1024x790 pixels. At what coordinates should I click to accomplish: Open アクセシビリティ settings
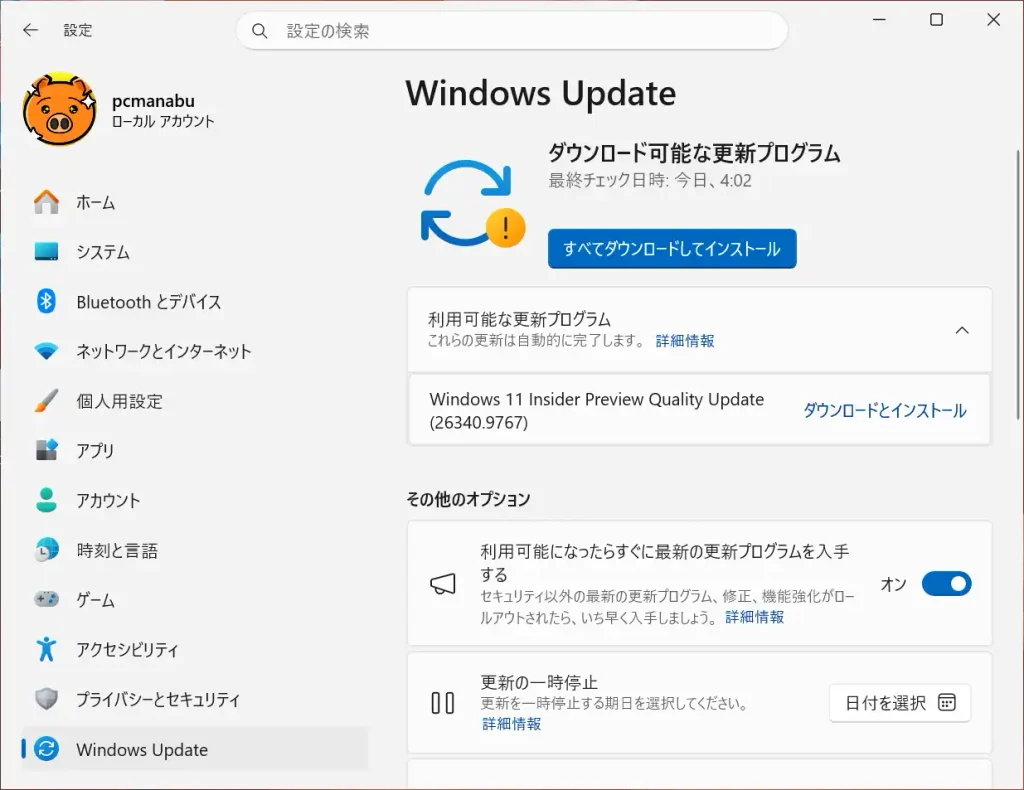tap(195, 650)
